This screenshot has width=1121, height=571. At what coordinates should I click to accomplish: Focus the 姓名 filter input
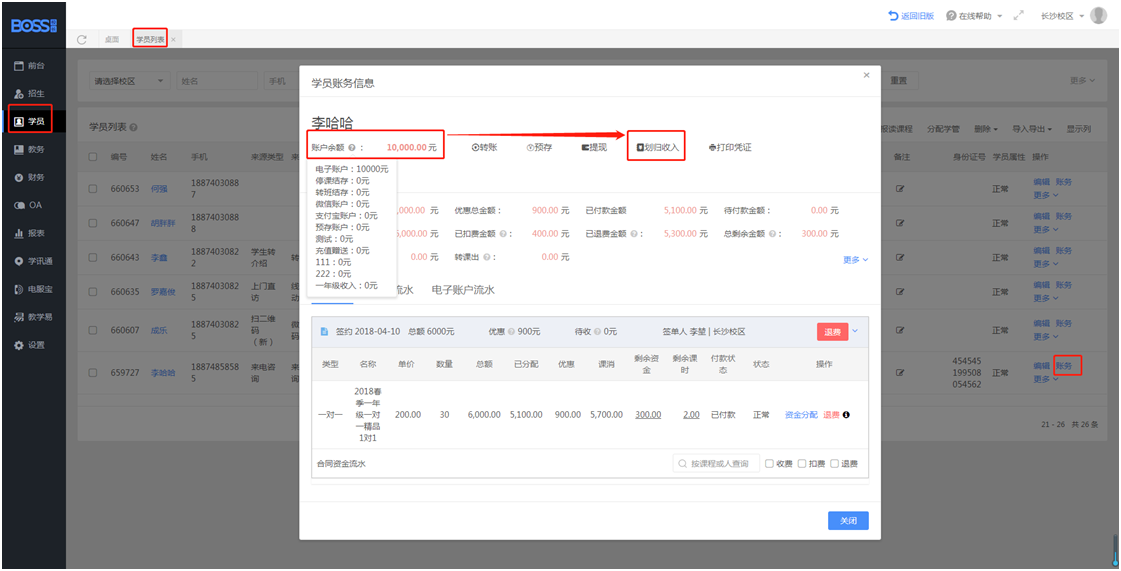coord(217,81)
